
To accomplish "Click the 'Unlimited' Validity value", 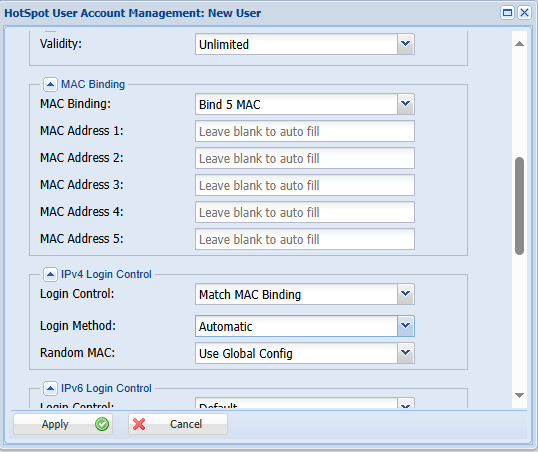I will pos(224,45).
